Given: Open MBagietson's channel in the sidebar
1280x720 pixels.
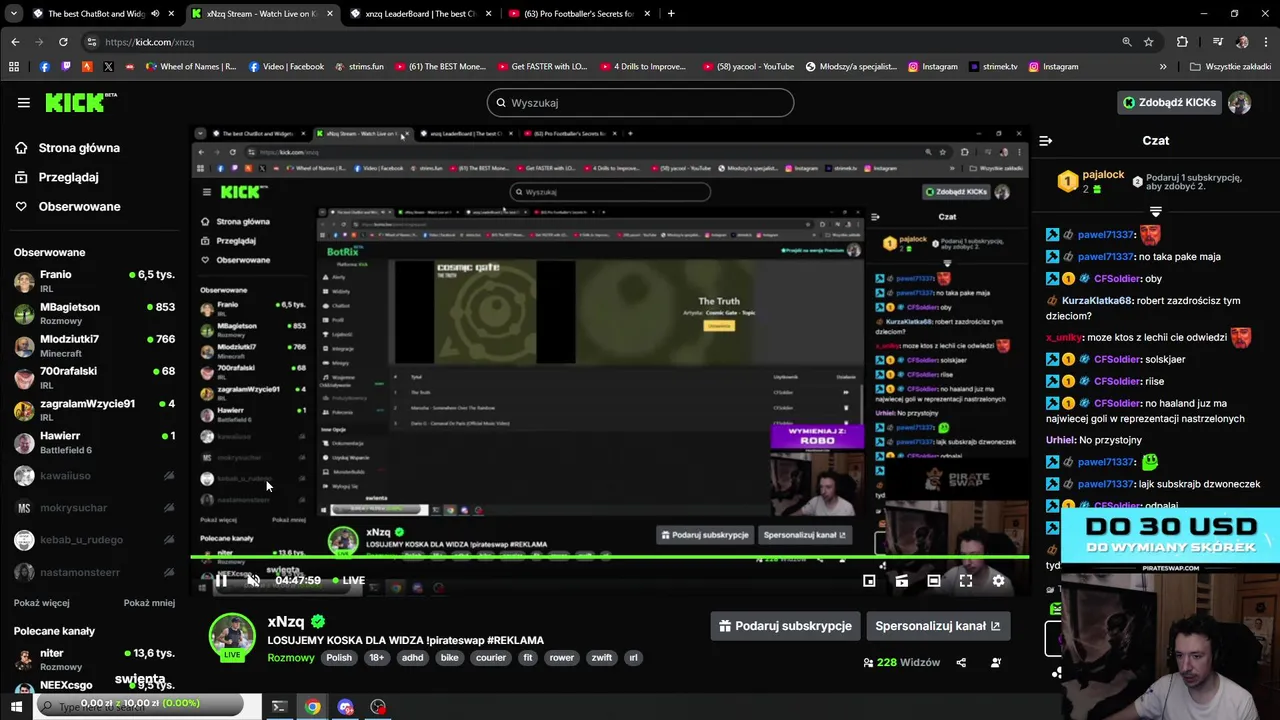Looking at the screenshot, I should coord(95,313).
